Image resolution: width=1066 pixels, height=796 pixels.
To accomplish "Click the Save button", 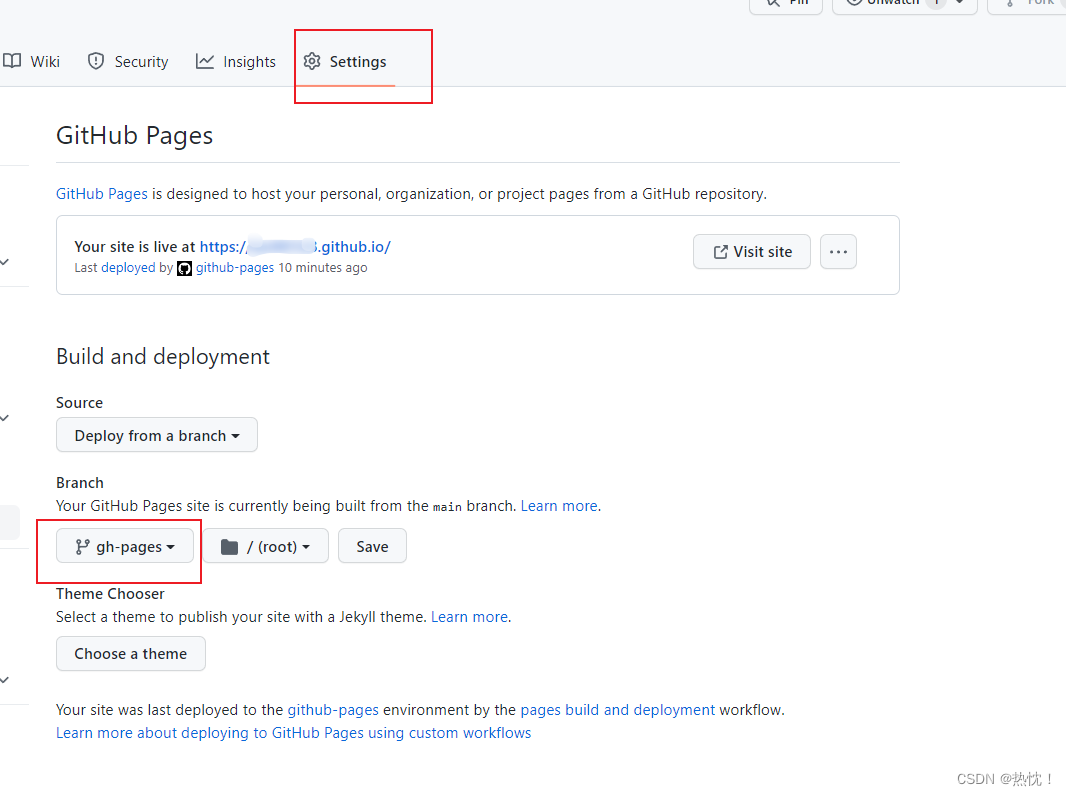I will click(372, 547).
